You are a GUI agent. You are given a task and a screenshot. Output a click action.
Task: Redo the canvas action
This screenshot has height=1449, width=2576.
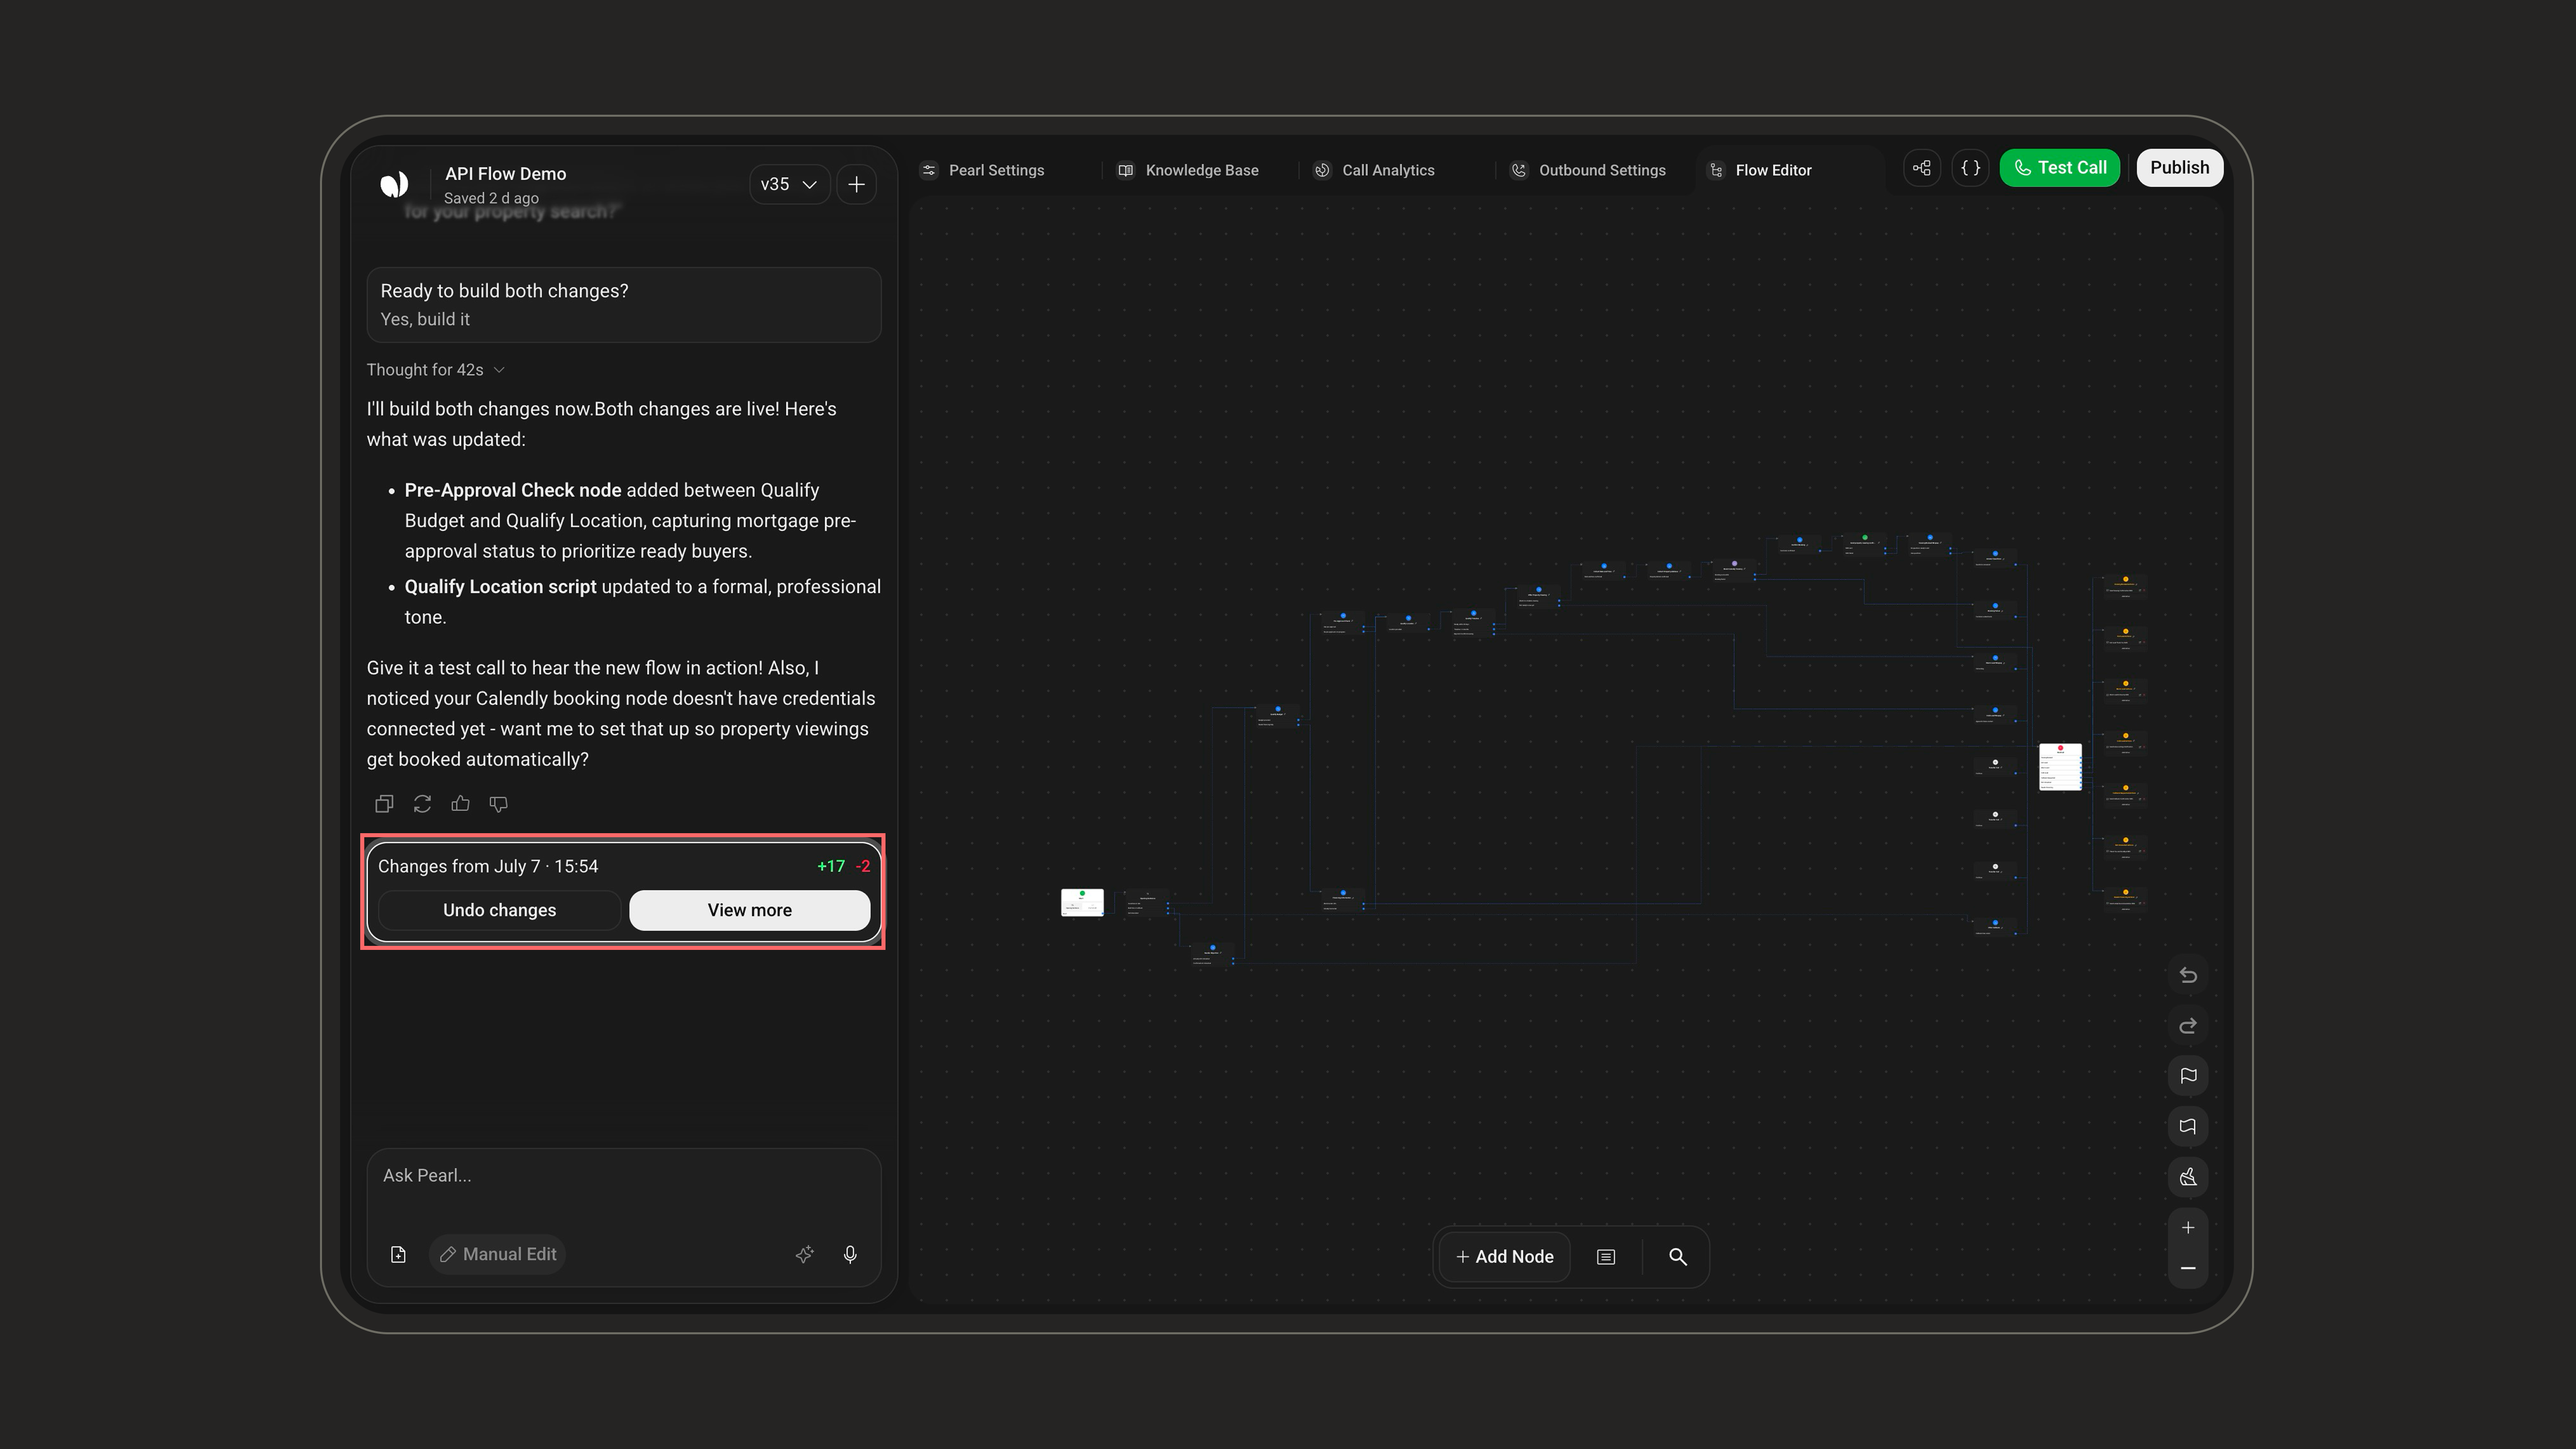(2188, 1026)
